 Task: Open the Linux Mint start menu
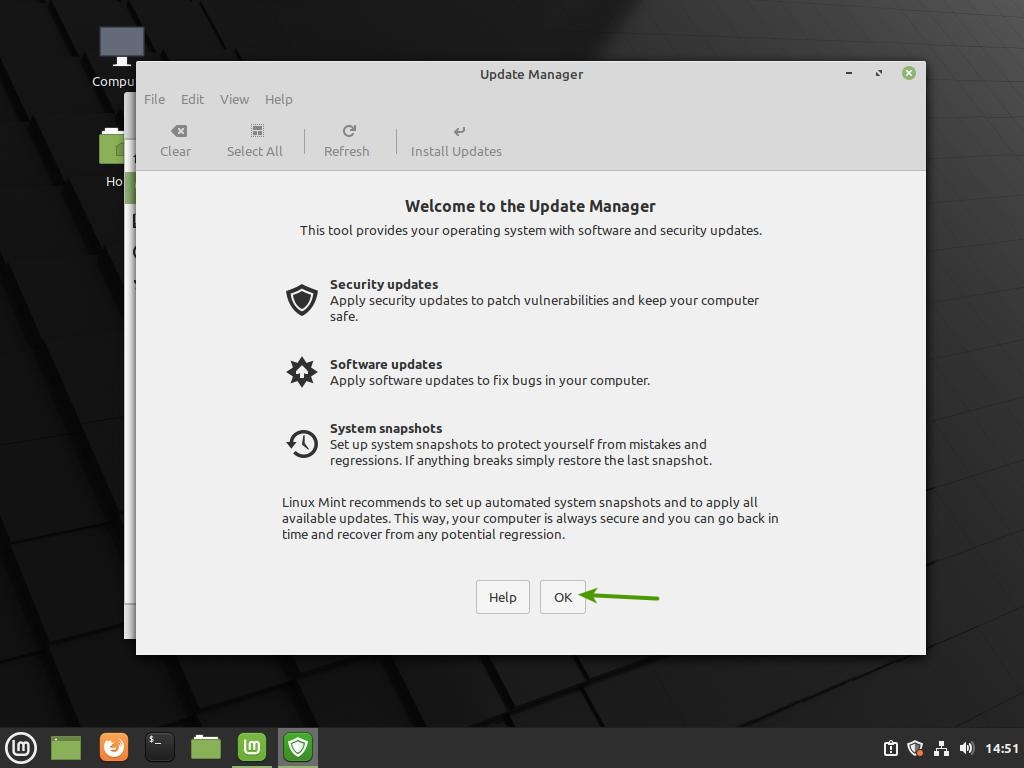click(21, 747)
